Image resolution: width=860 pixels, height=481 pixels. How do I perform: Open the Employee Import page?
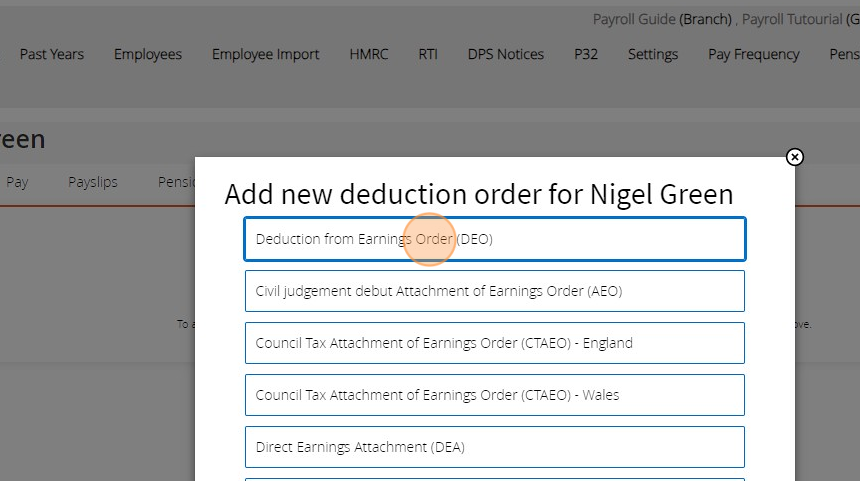pyautogui.click(x=265, y=54)
